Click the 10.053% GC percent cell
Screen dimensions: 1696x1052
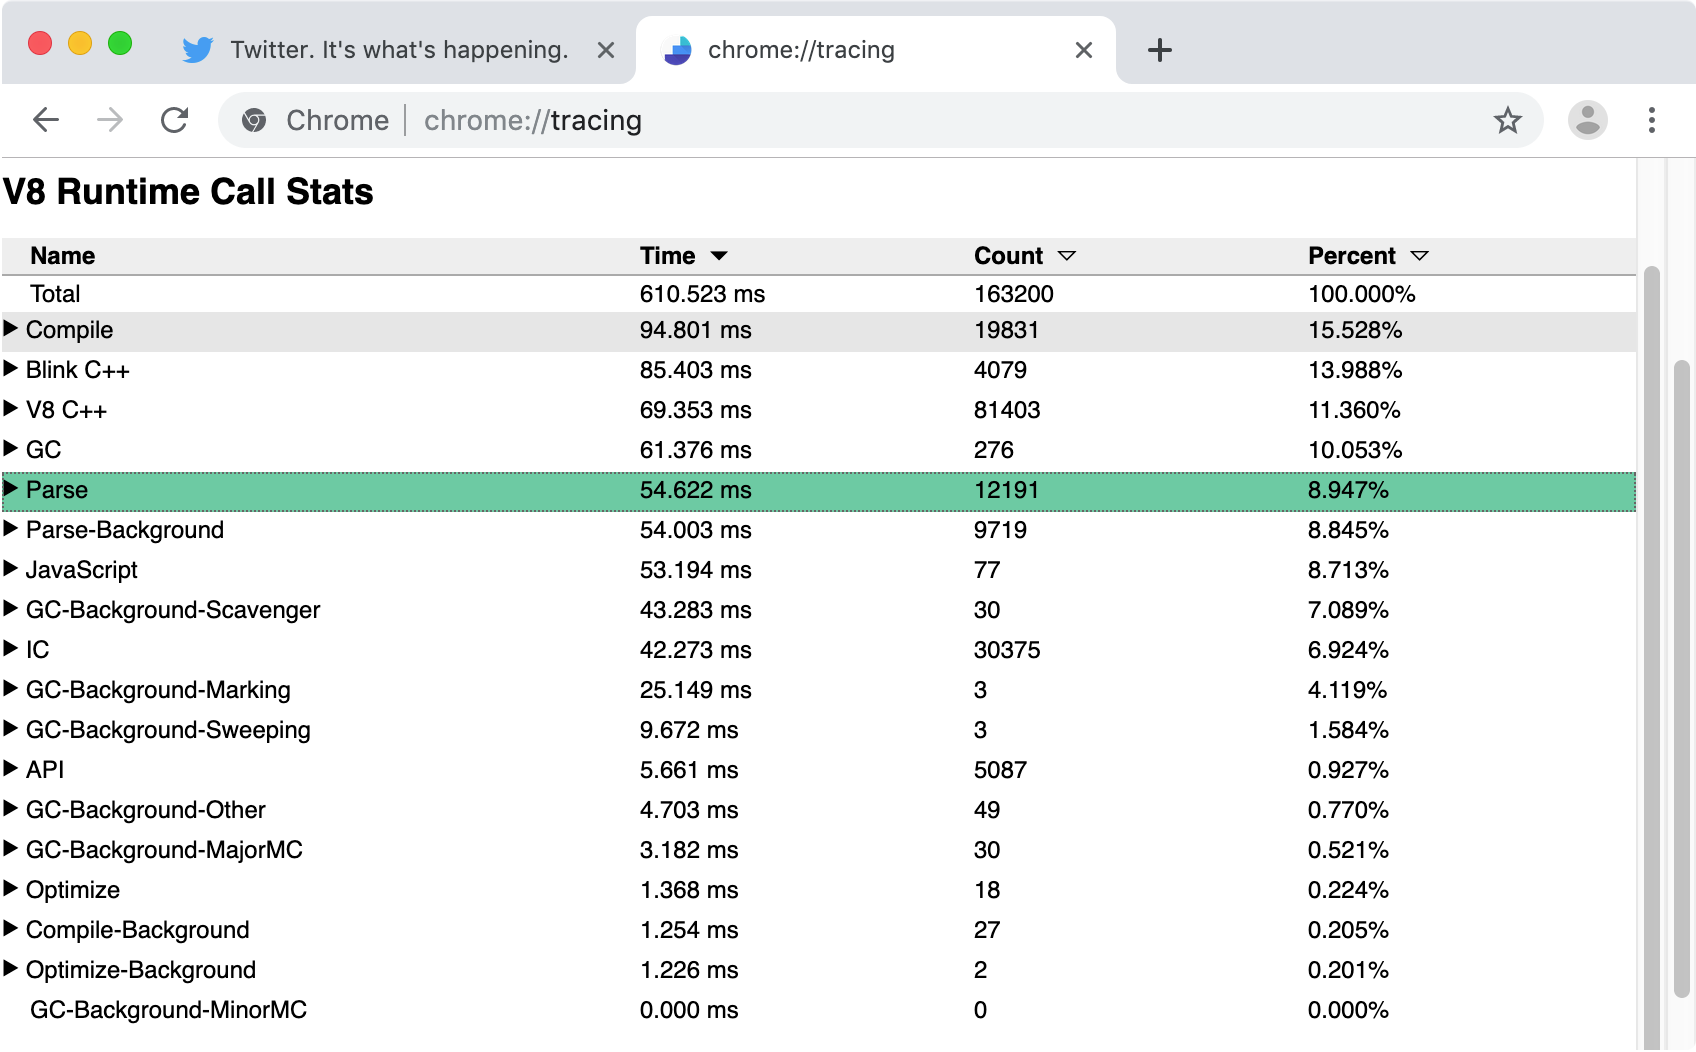point(1355,450)
